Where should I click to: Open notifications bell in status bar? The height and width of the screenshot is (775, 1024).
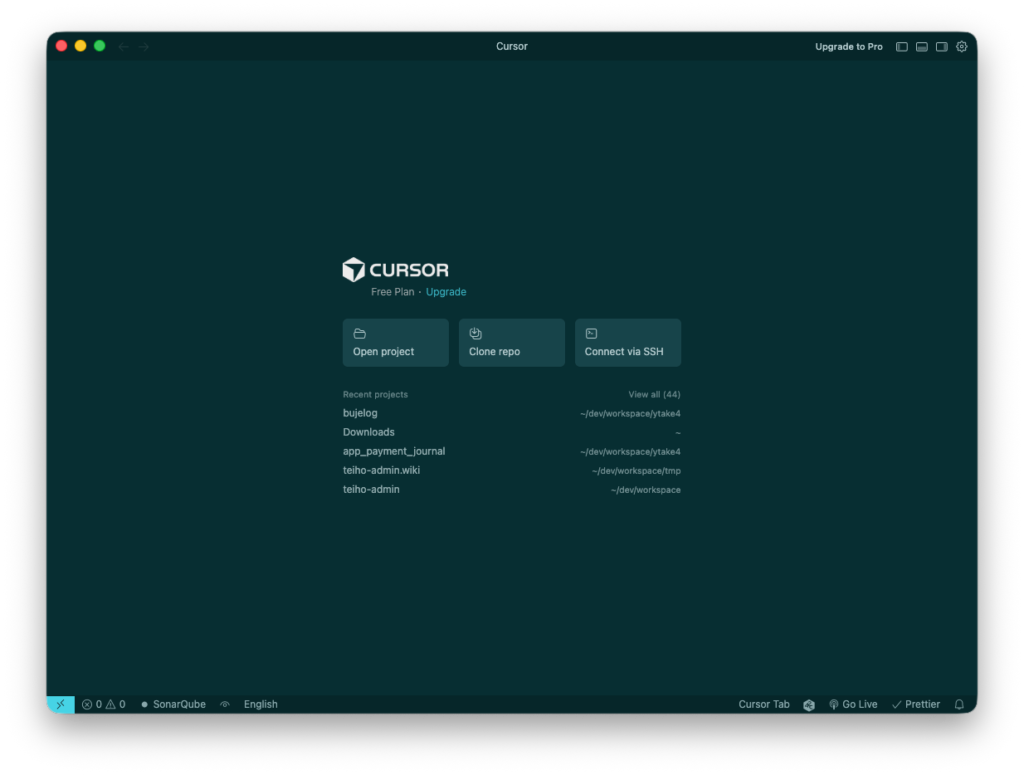click(959, 704)
